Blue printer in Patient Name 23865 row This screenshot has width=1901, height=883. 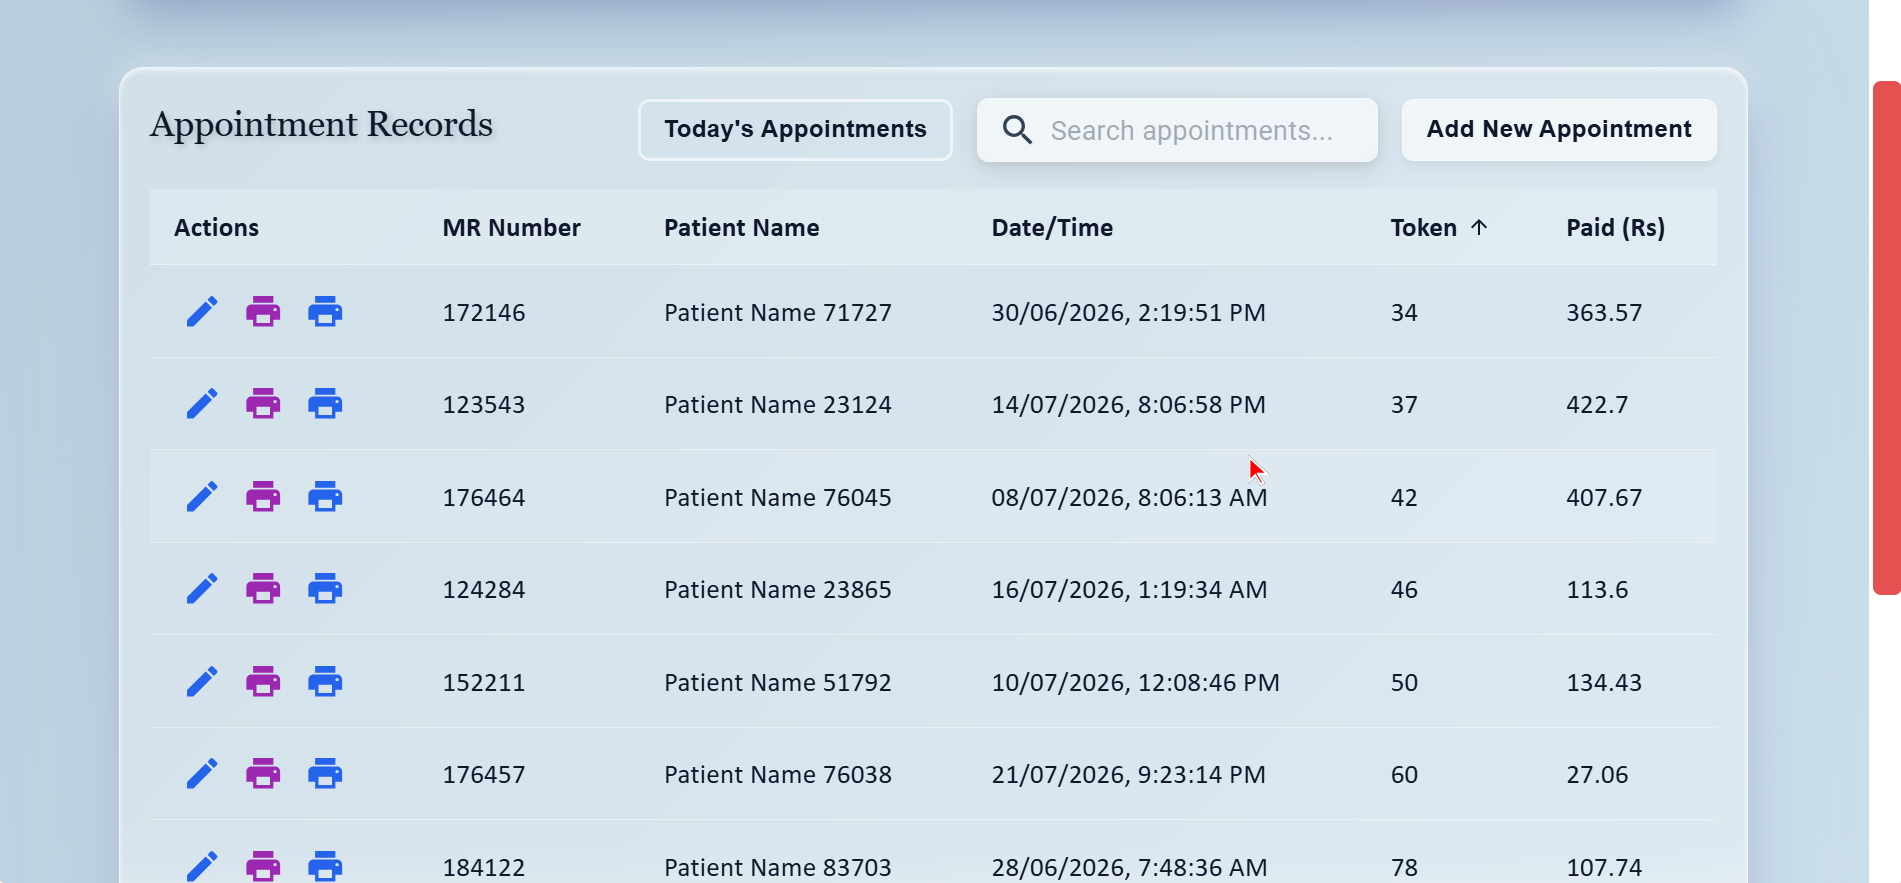point(325,589)
